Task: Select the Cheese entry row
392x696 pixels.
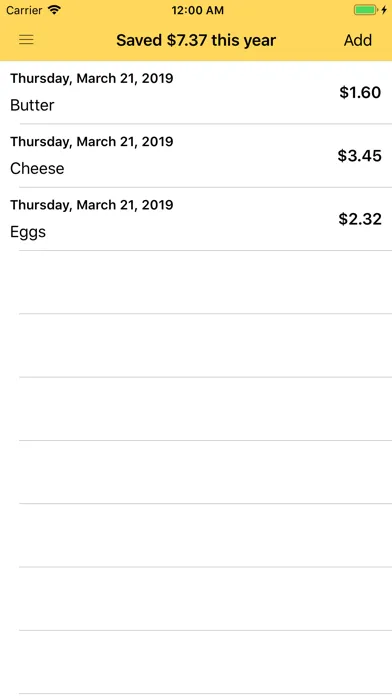Action: pos(196,156)
